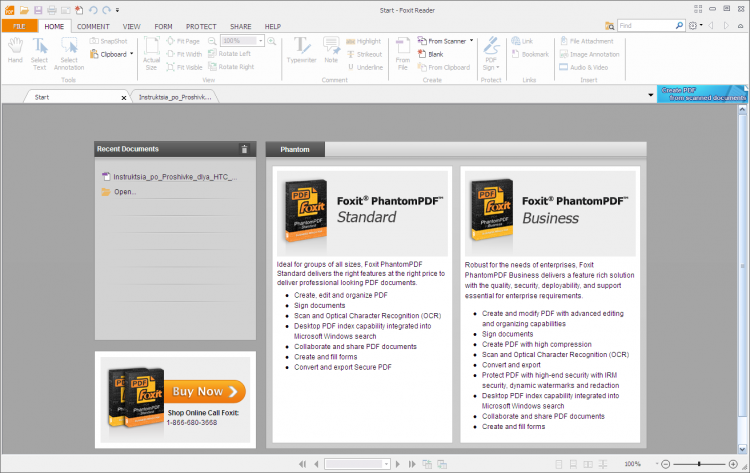Click the Find search field
The width and height of the screenshot is (750, 473).
pyautogui.click(x=646, y=26)
